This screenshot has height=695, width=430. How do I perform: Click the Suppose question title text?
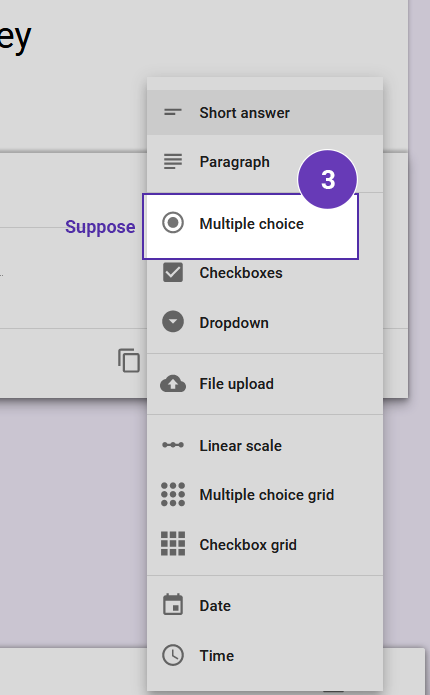(x=100, y=227)
